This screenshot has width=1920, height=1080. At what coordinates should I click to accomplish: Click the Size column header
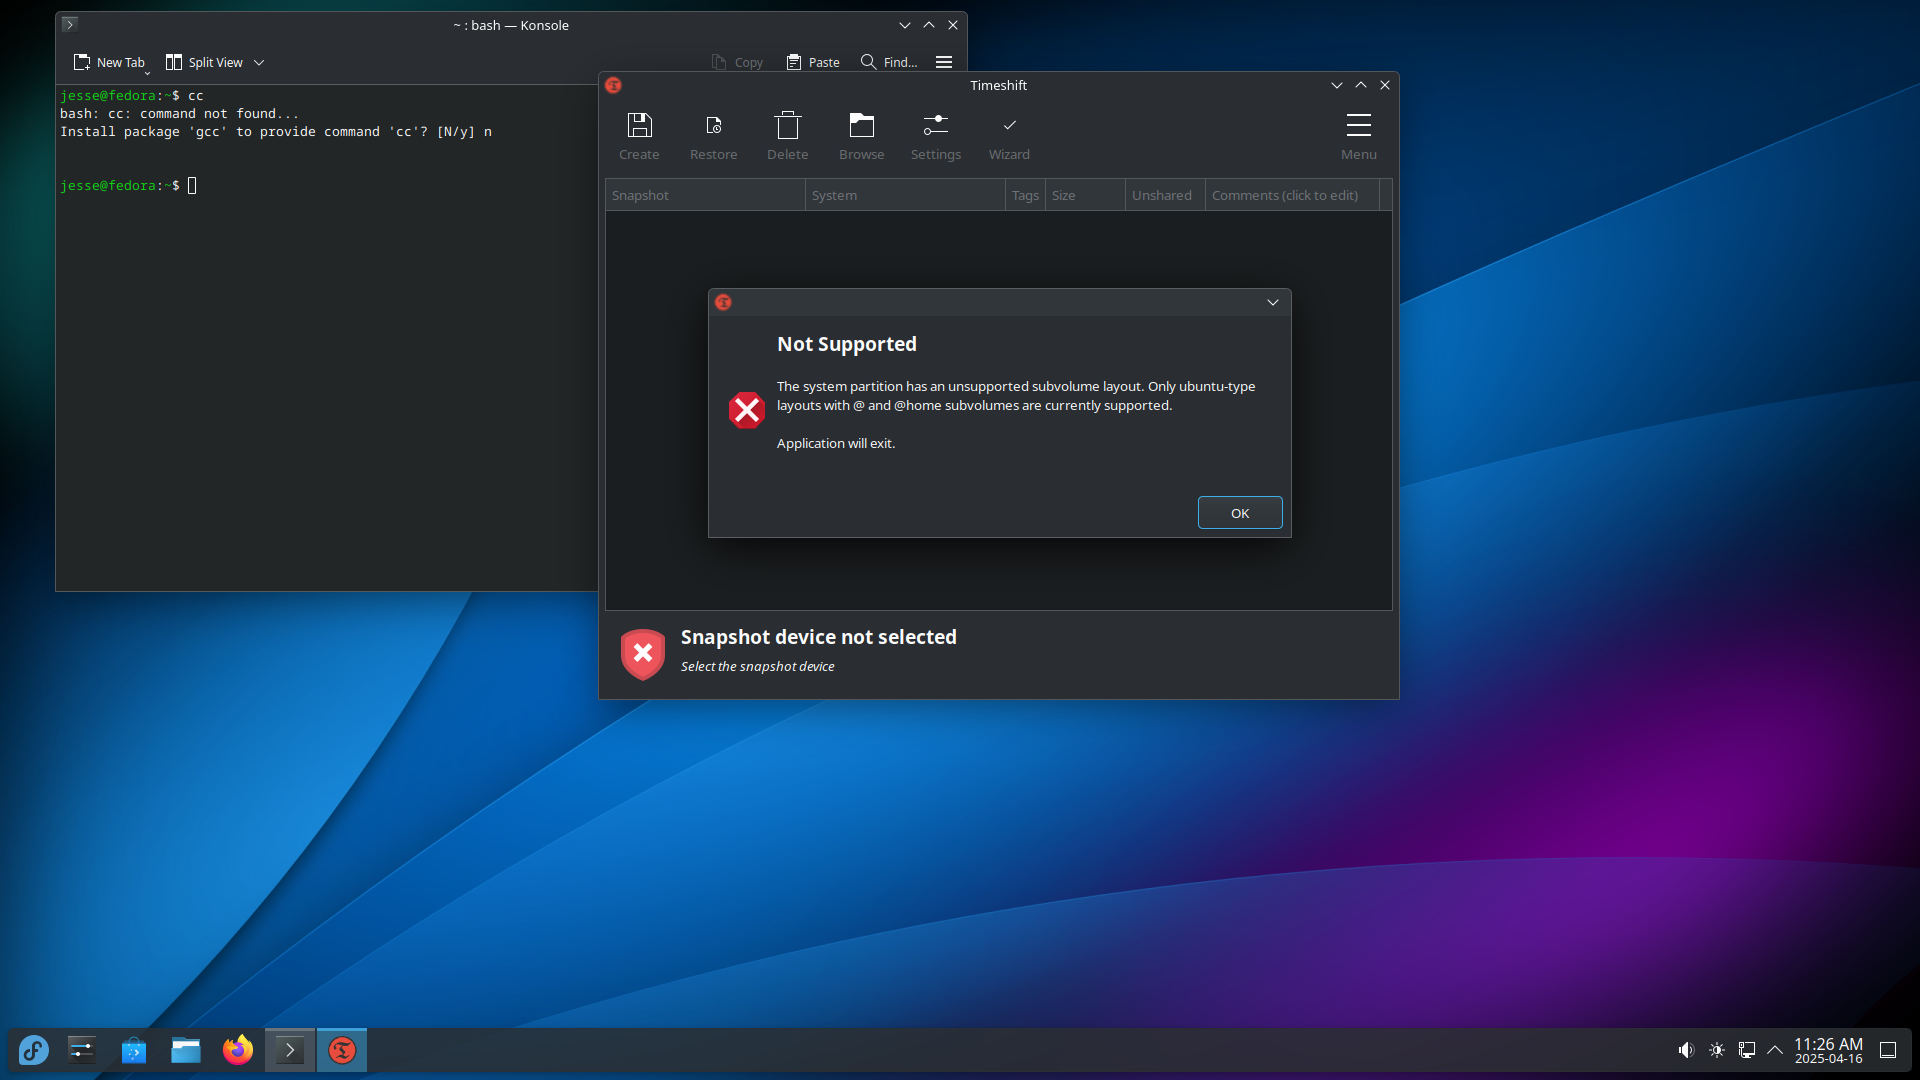pos(1085,195)
